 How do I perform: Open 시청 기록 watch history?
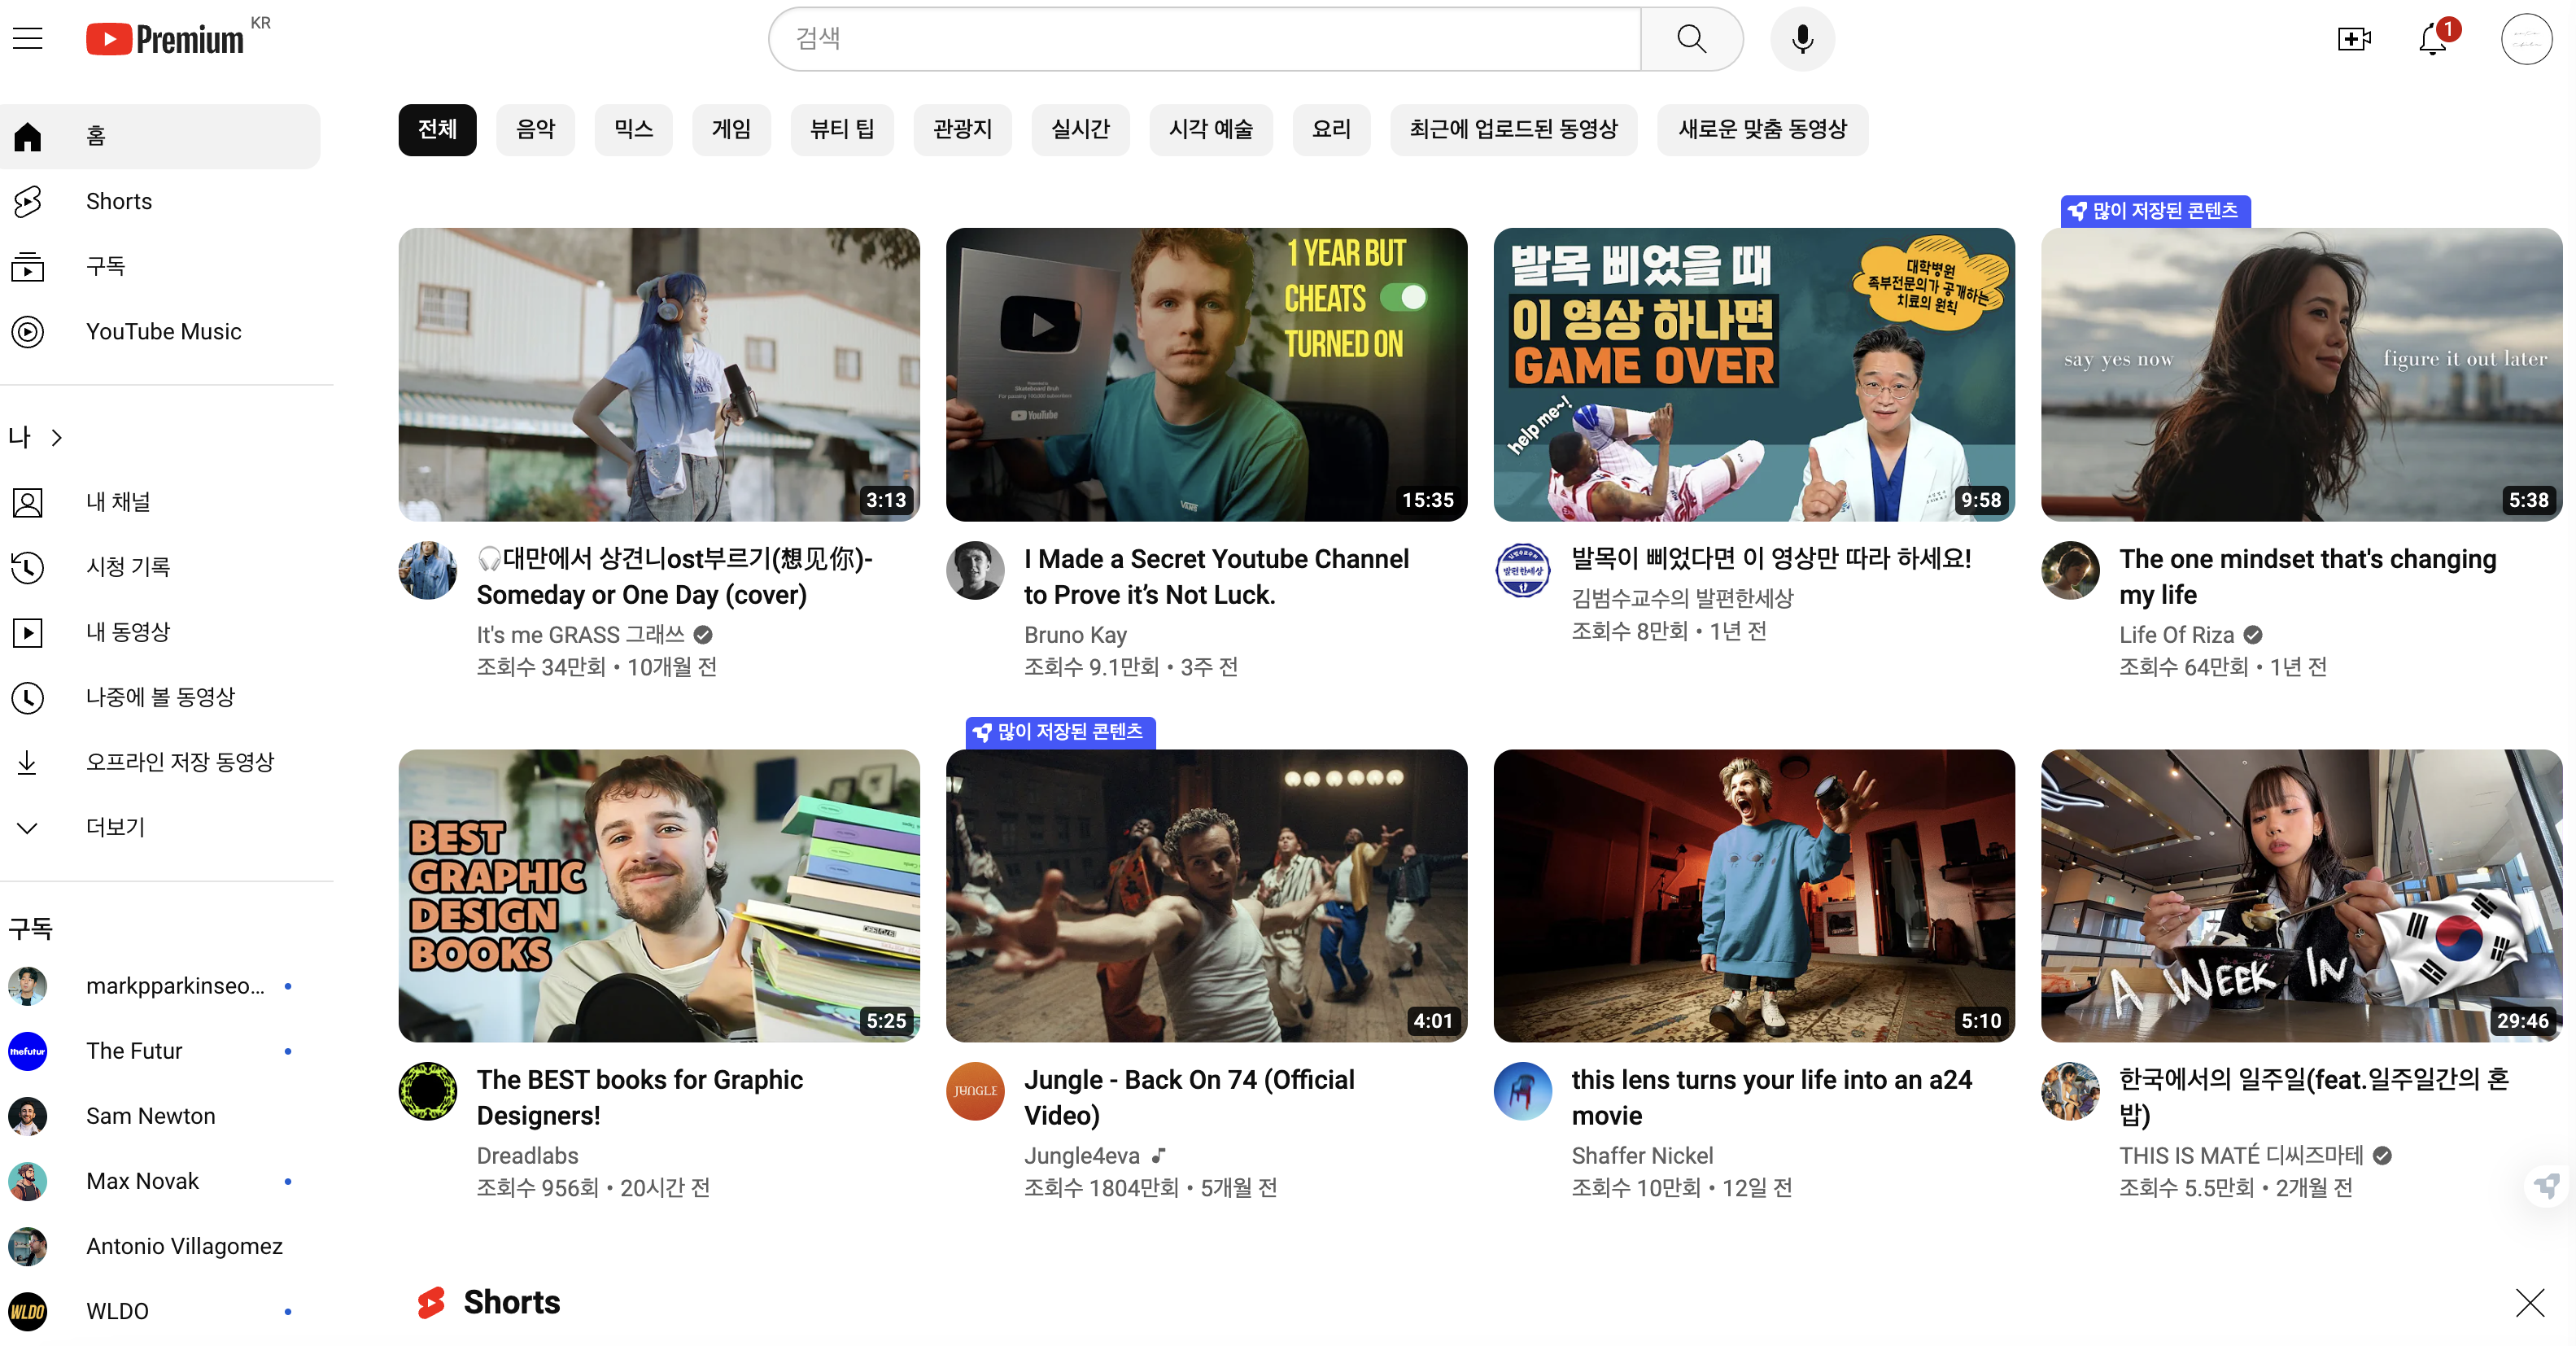[x=128, y=567]
